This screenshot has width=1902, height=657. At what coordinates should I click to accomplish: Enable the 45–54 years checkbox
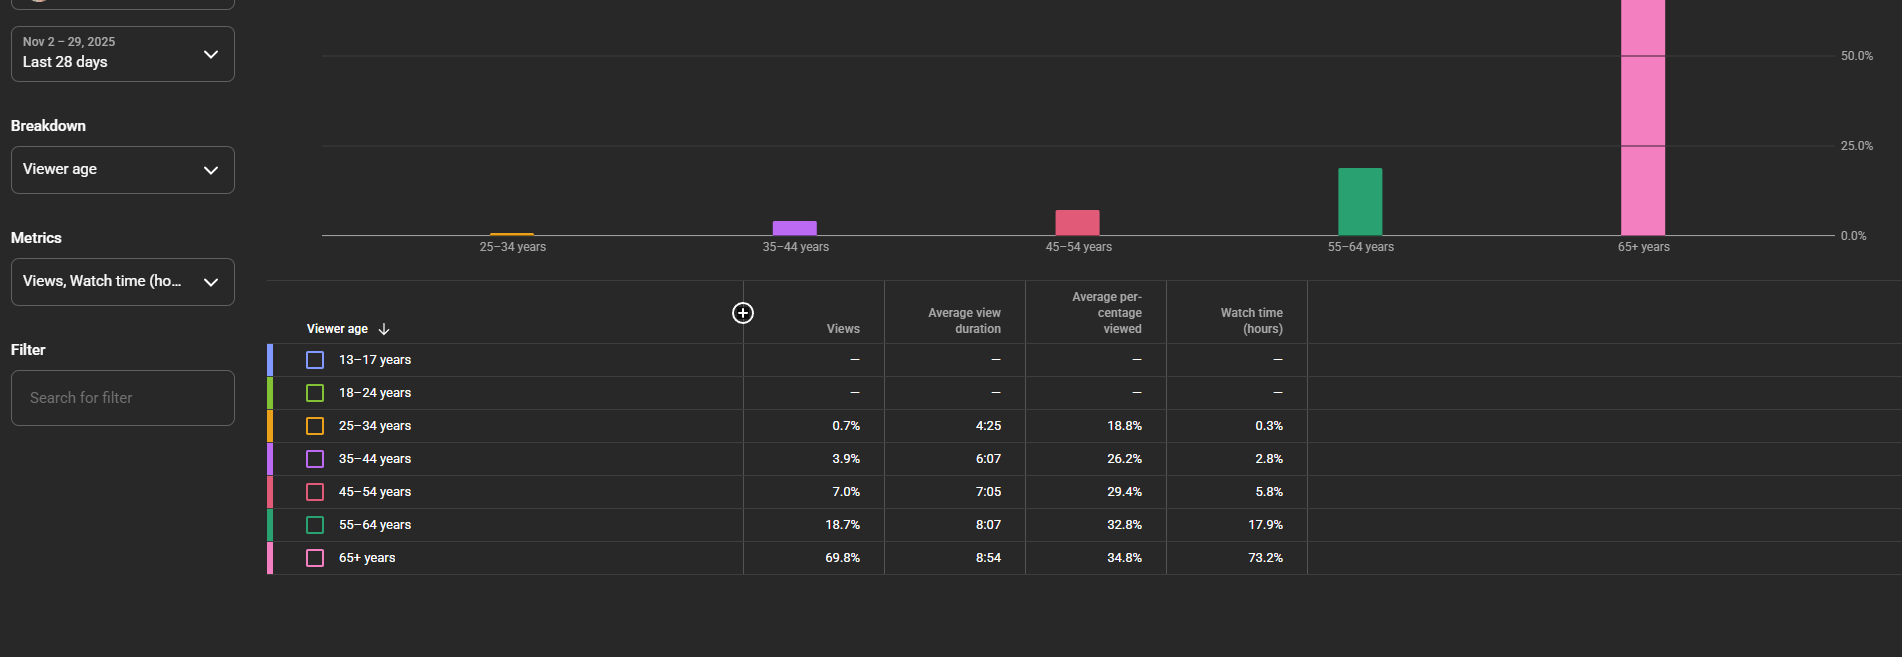point(315,492)
